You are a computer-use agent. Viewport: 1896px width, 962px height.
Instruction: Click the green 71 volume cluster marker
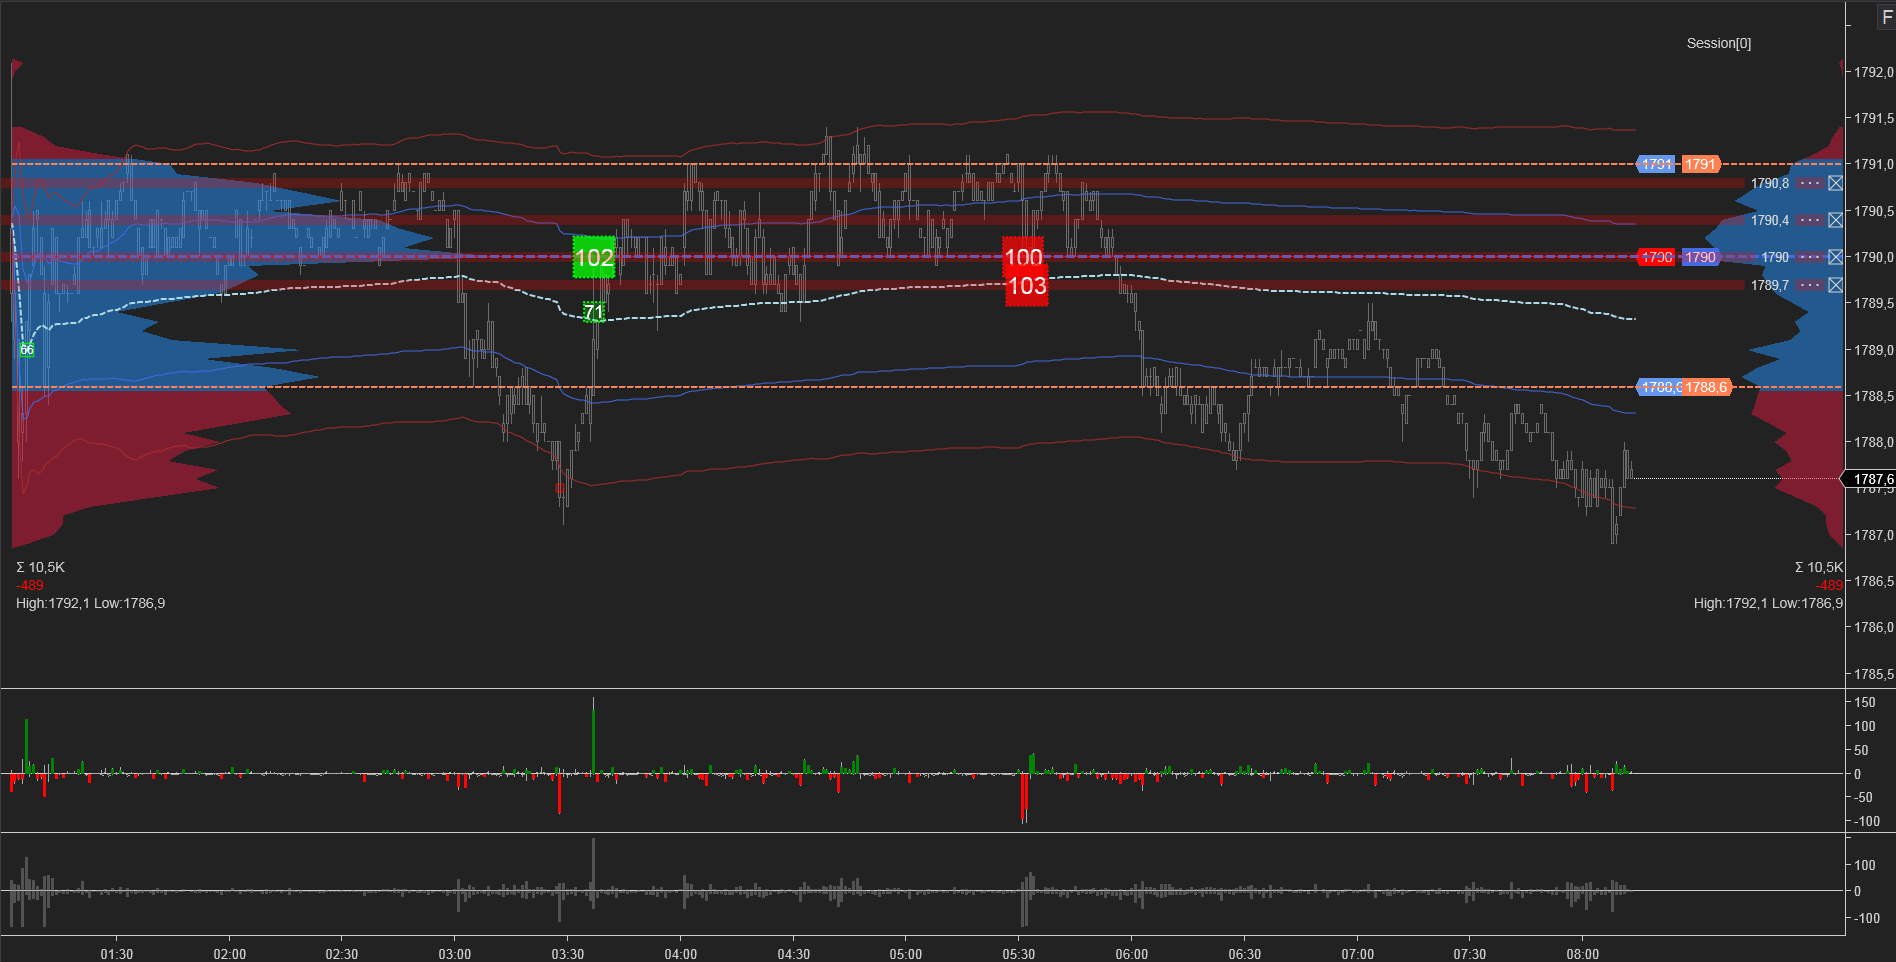coord(594,313)
